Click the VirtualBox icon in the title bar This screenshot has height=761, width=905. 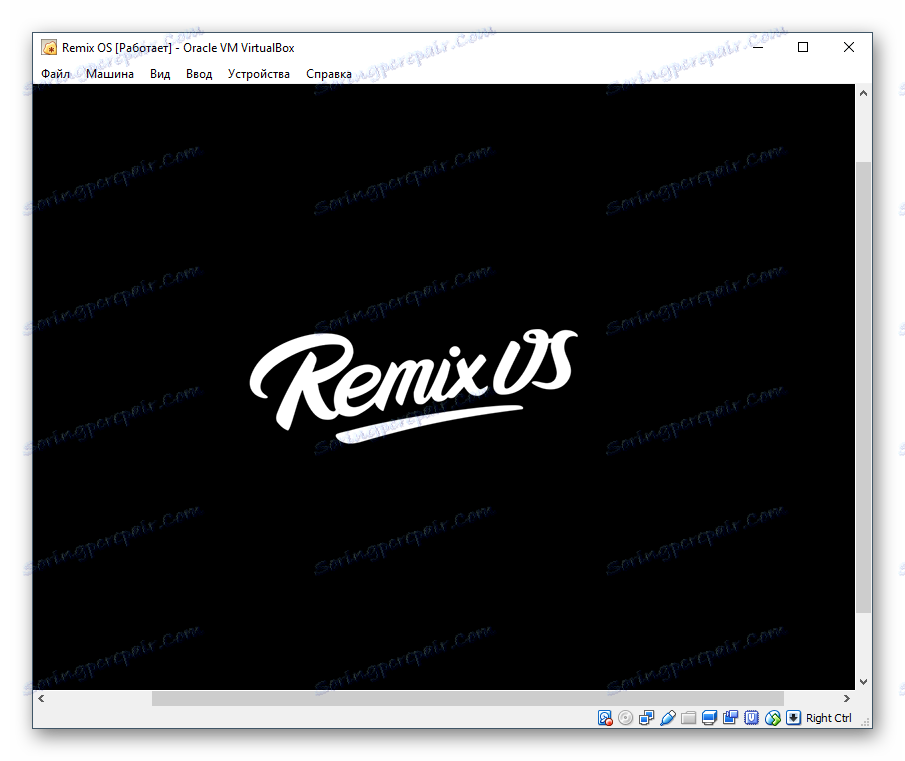pyautogui.click(x=49, y=47)
